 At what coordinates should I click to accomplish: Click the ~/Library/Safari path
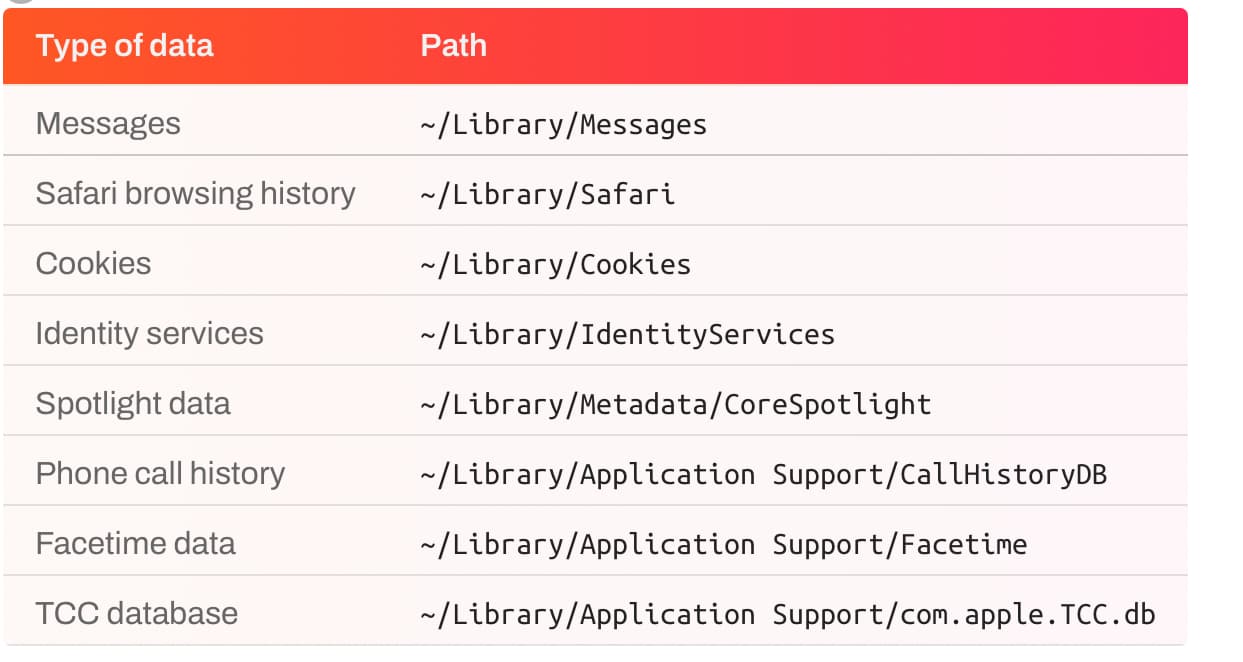[x=547, y=195]
